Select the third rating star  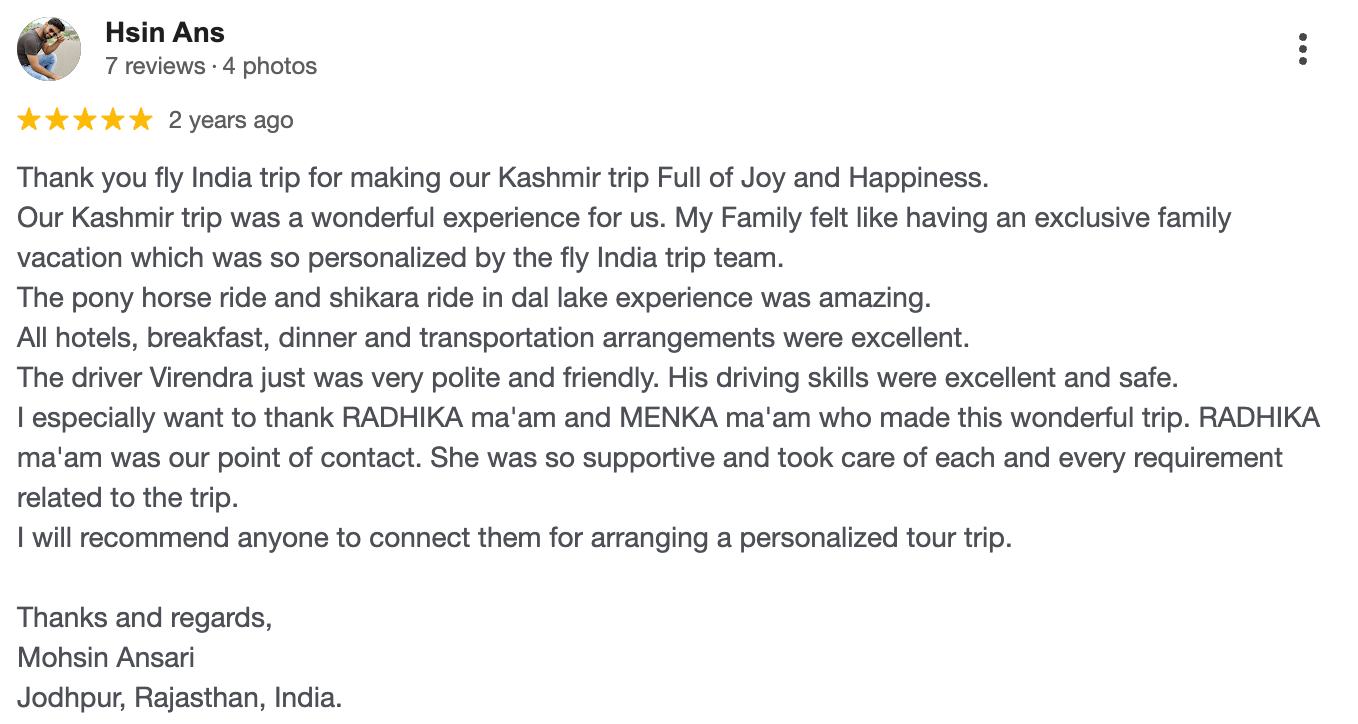85,121
